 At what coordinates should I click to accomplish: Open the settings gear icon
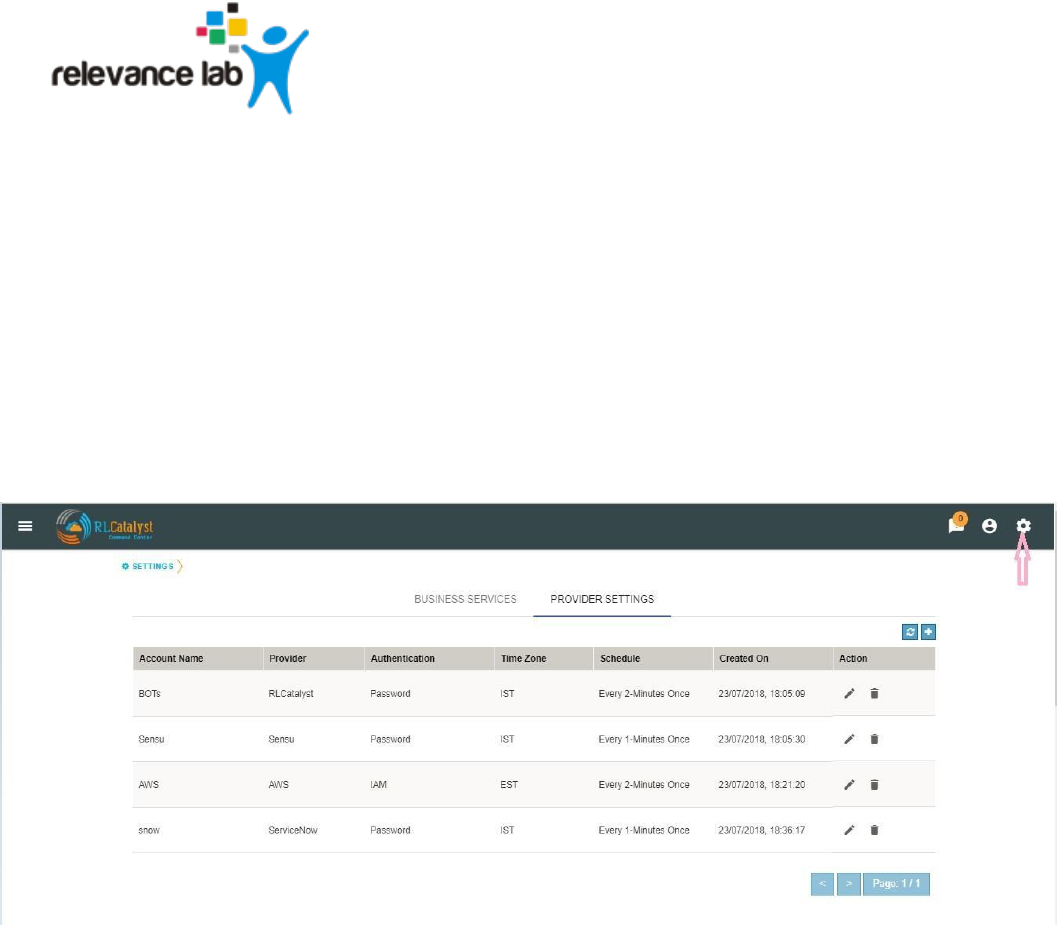(1023, 525)
